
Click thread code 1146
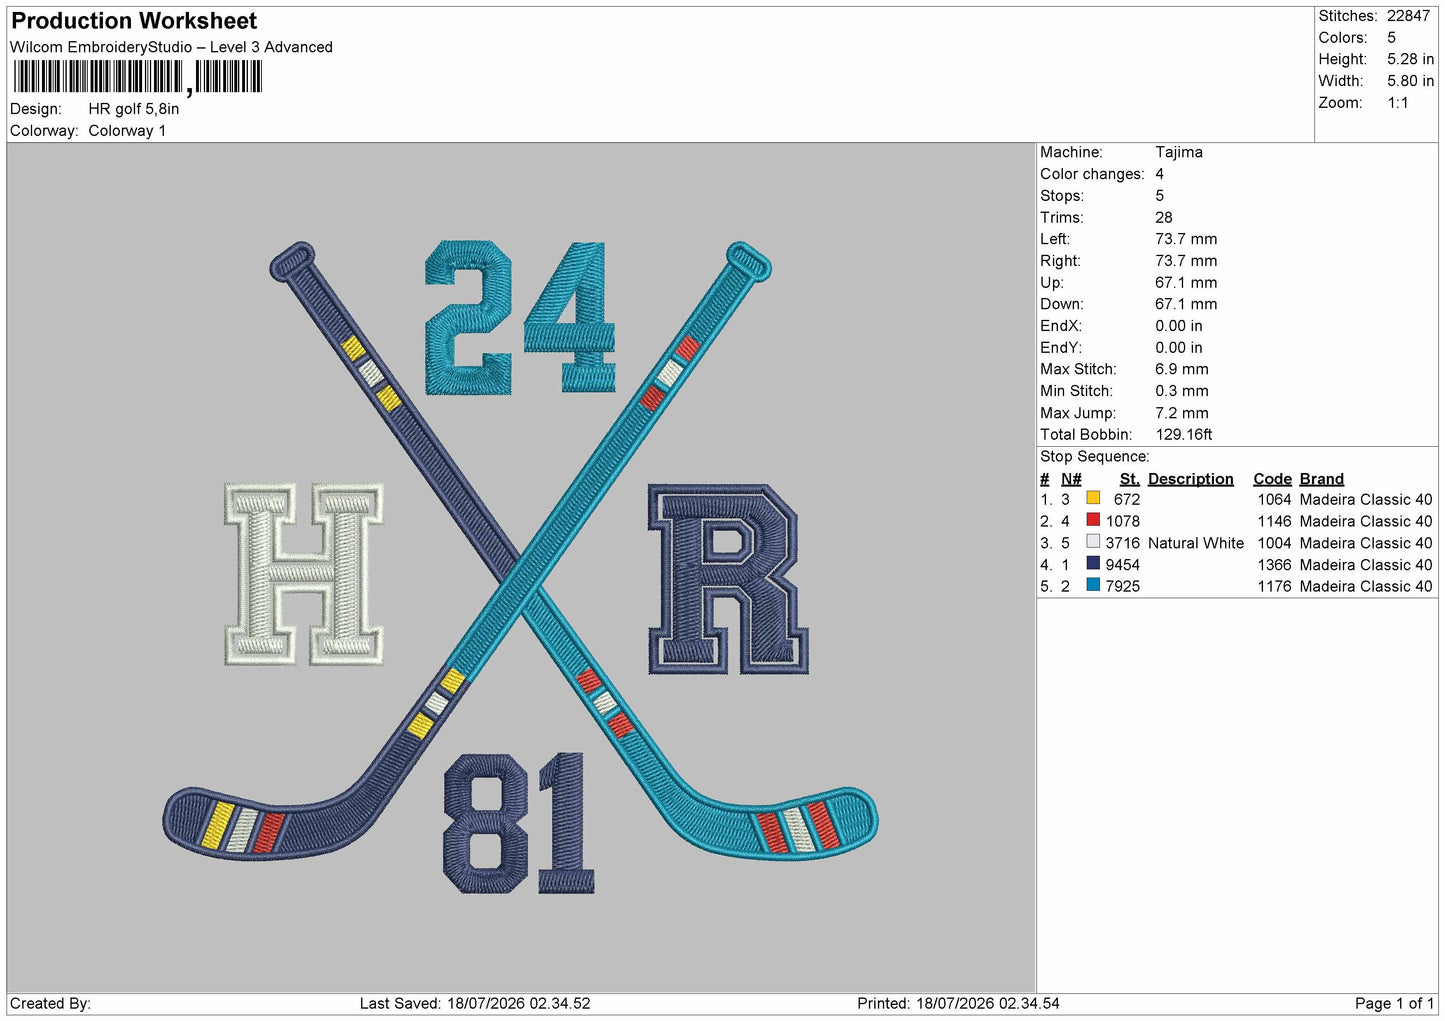point(1274,521)
